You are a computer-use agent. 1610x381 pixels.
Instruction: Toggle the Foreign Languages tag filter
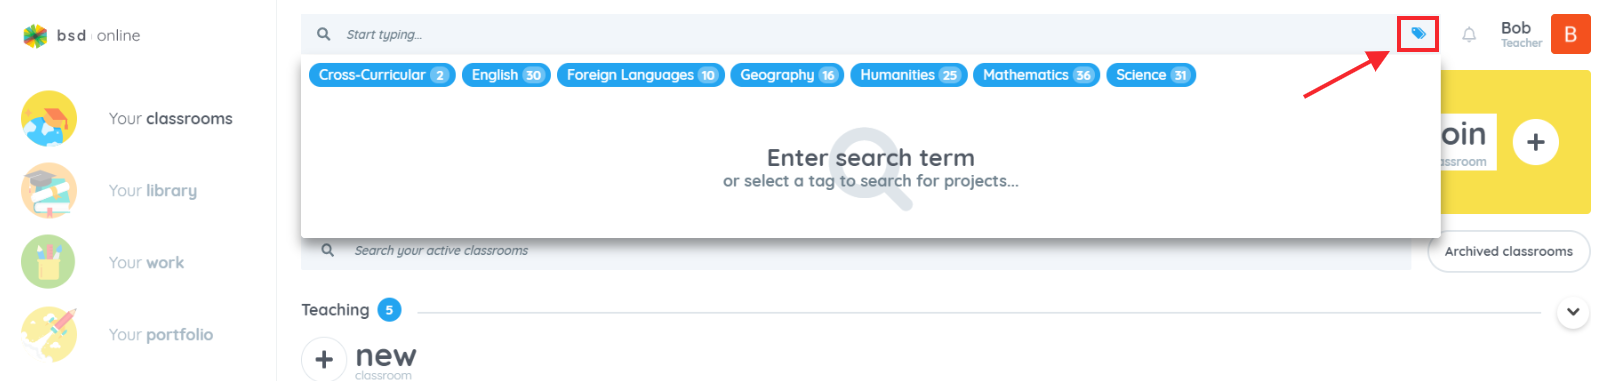(640, 75)
